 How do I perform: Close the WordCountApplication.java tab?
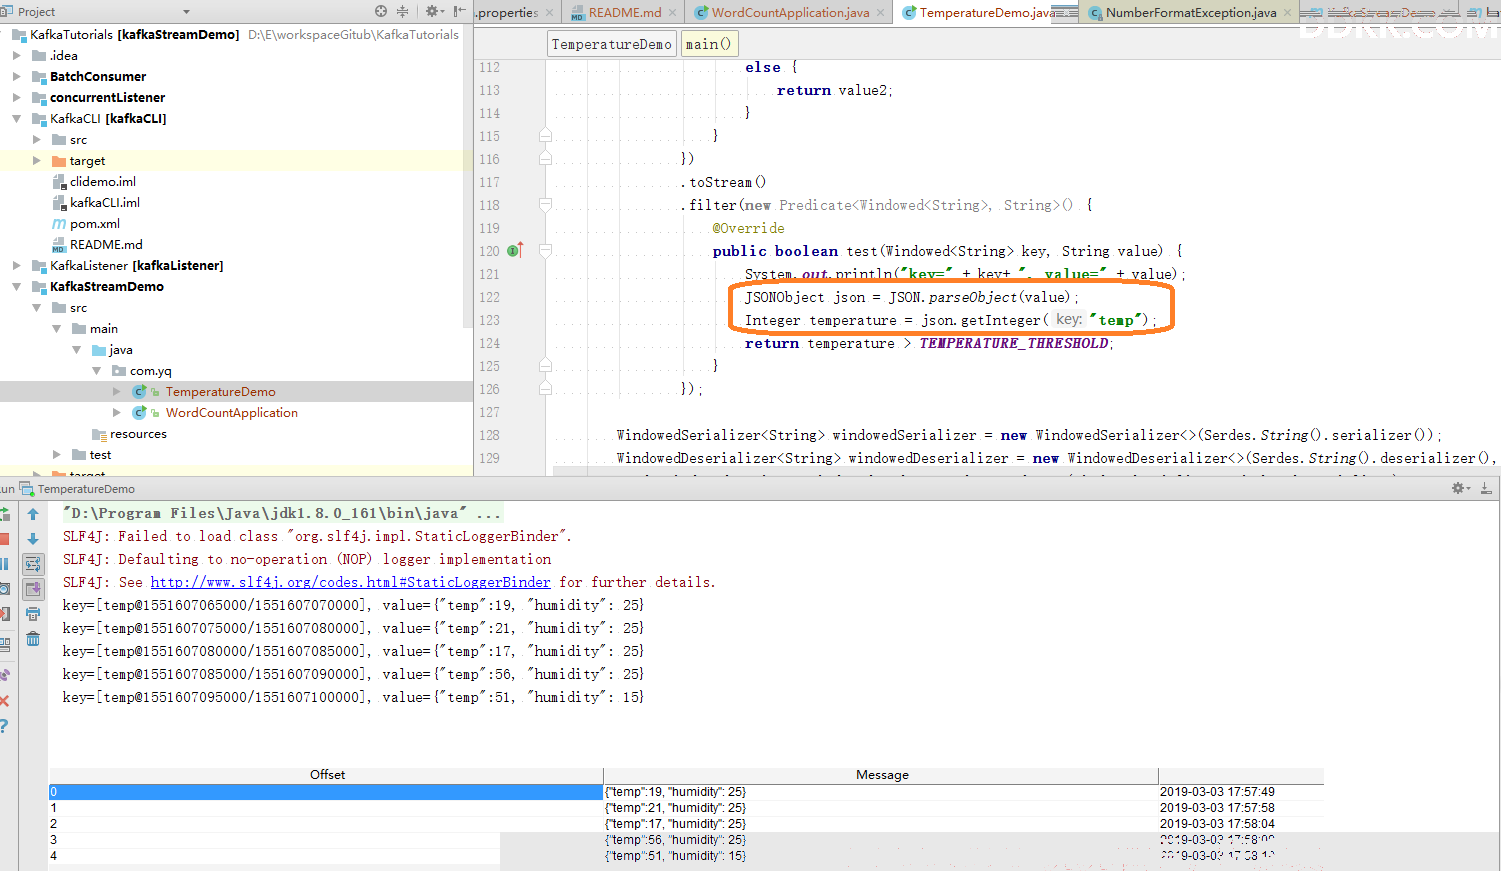tap(880, 13)
